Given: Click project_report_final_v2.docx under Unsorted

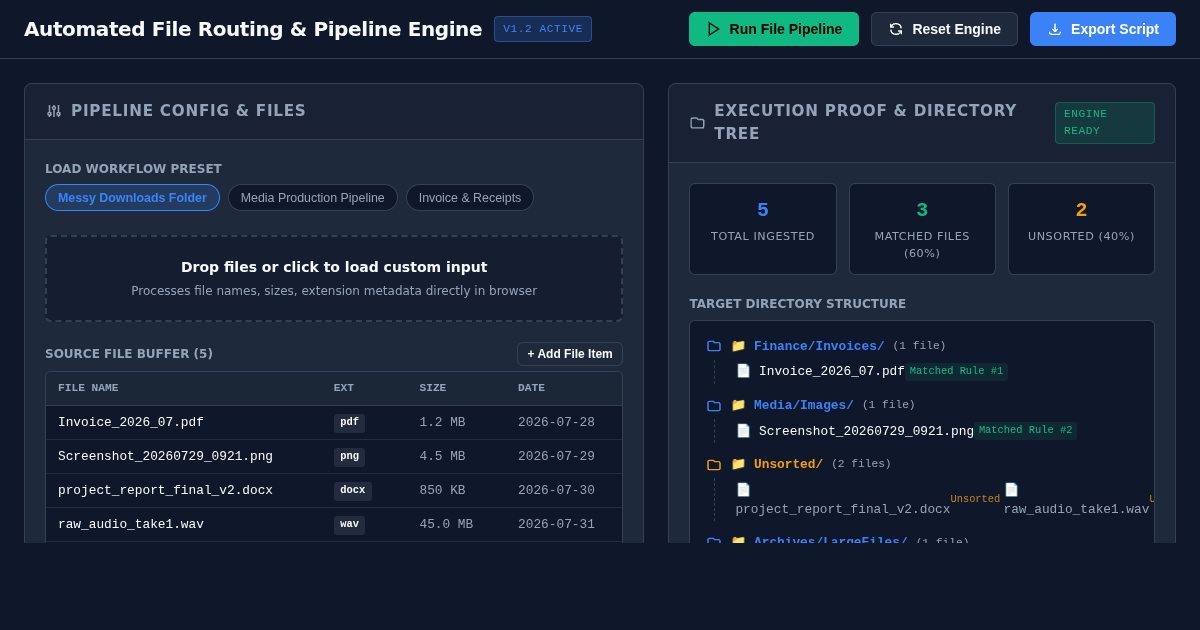Looking at the screenshot, I should coord(843,510).
